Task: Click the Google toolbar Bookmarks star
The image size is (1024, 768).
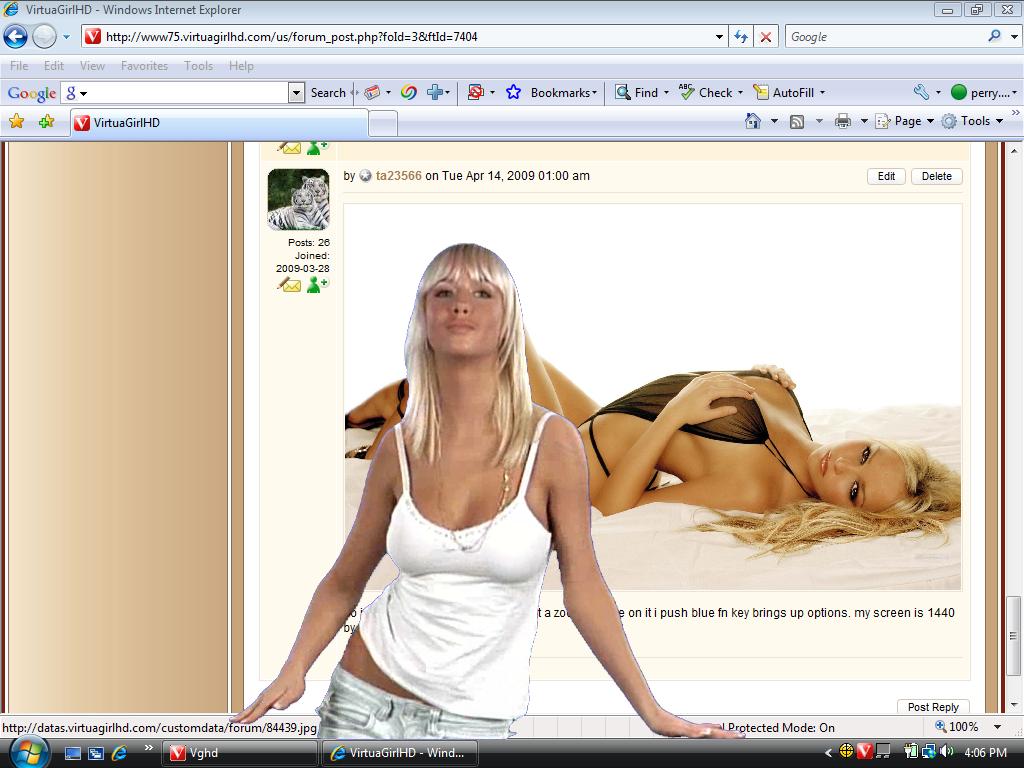Action: tap(513, 92)
